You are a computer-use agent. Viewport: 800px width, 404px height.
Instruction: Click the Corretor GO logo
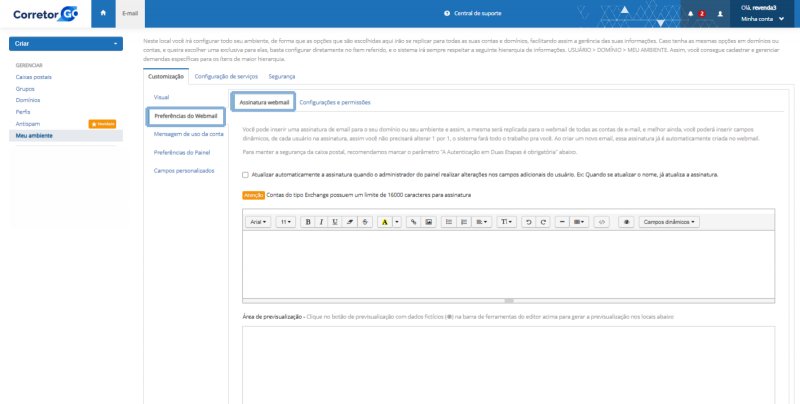(x=45, y=14)
